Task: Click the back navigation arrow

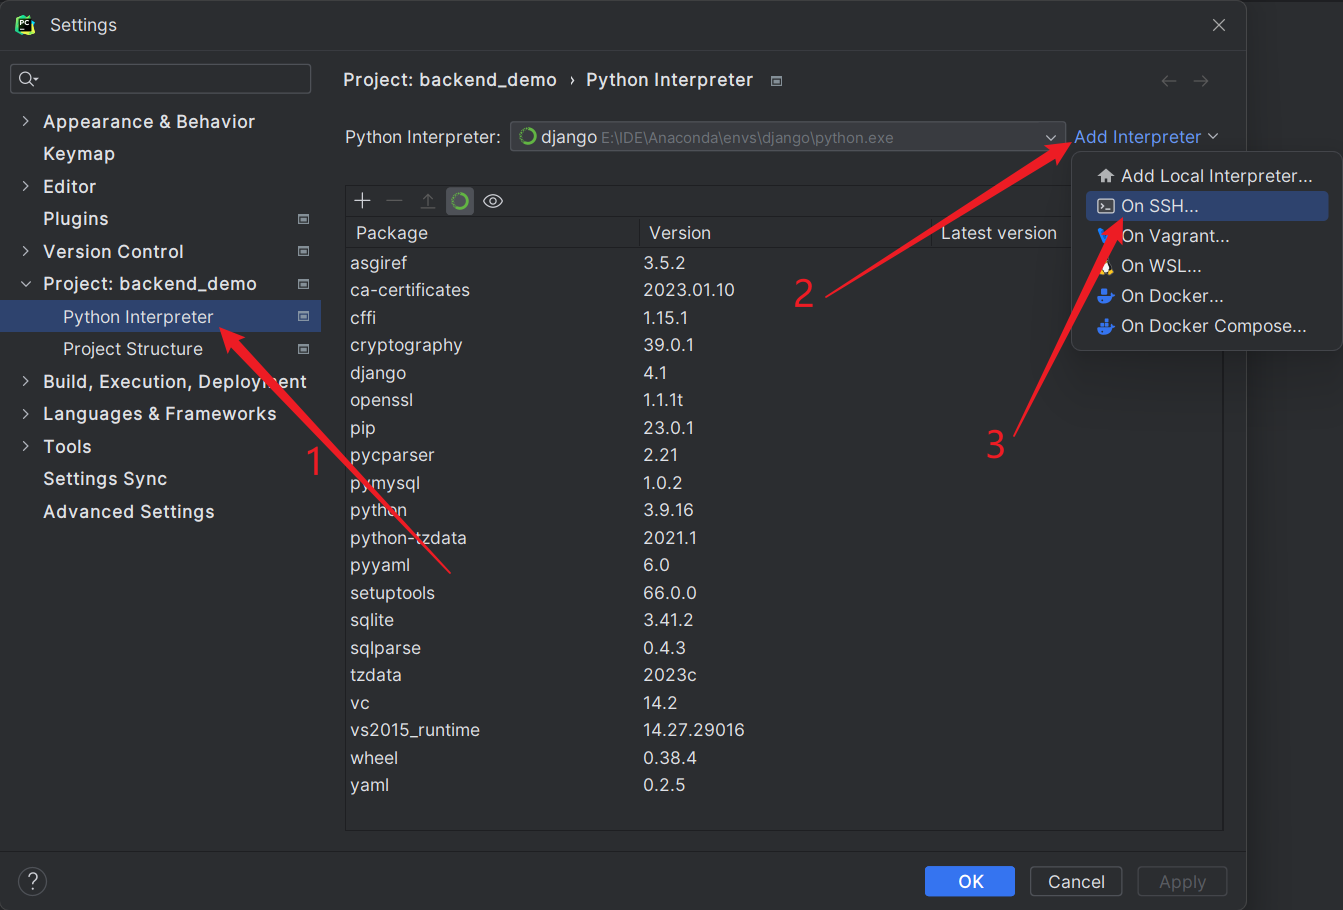Action: coord(1168,81)
